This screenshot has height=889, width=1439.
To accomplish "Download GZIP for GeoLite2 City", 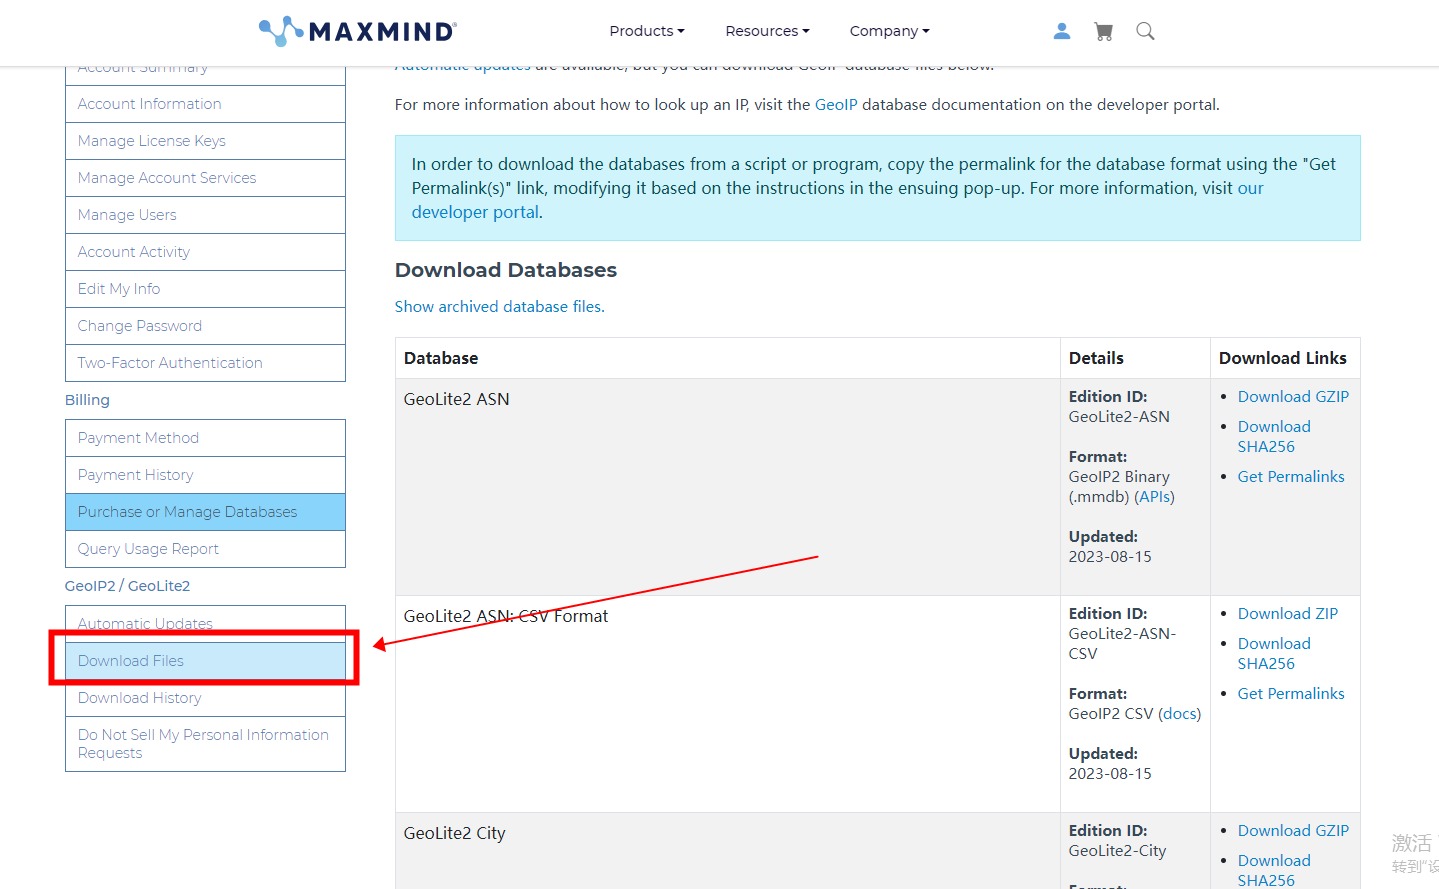I will click(1293, 831).
